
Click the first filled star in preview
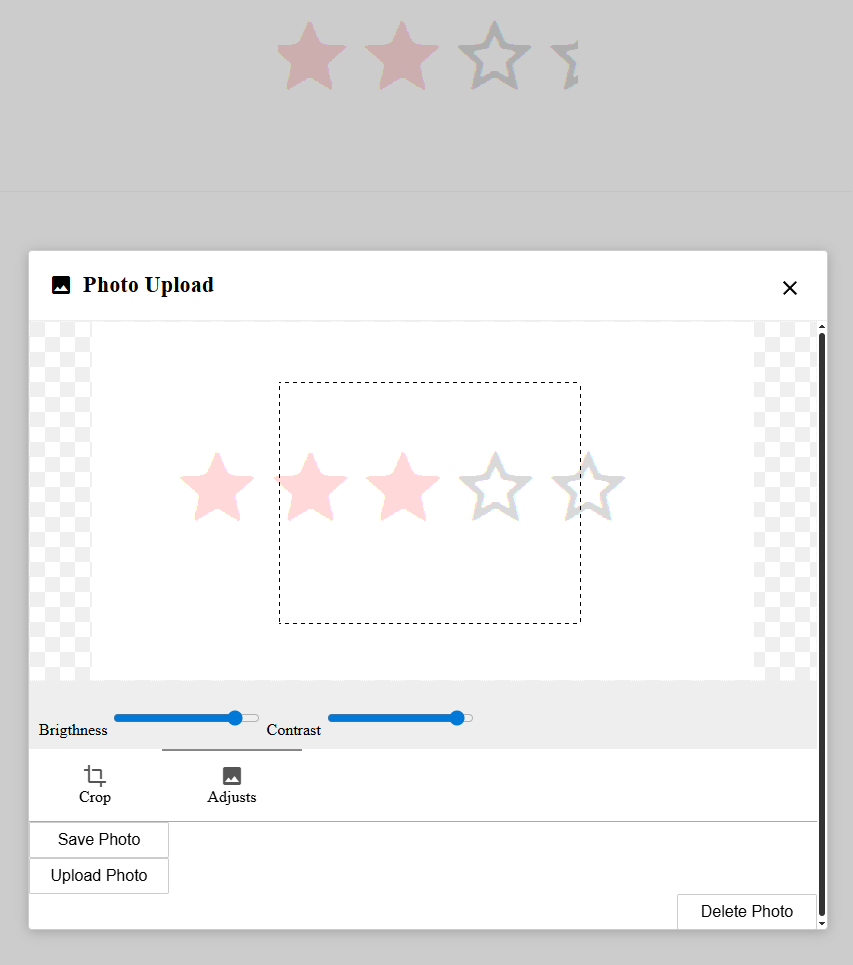217,487
